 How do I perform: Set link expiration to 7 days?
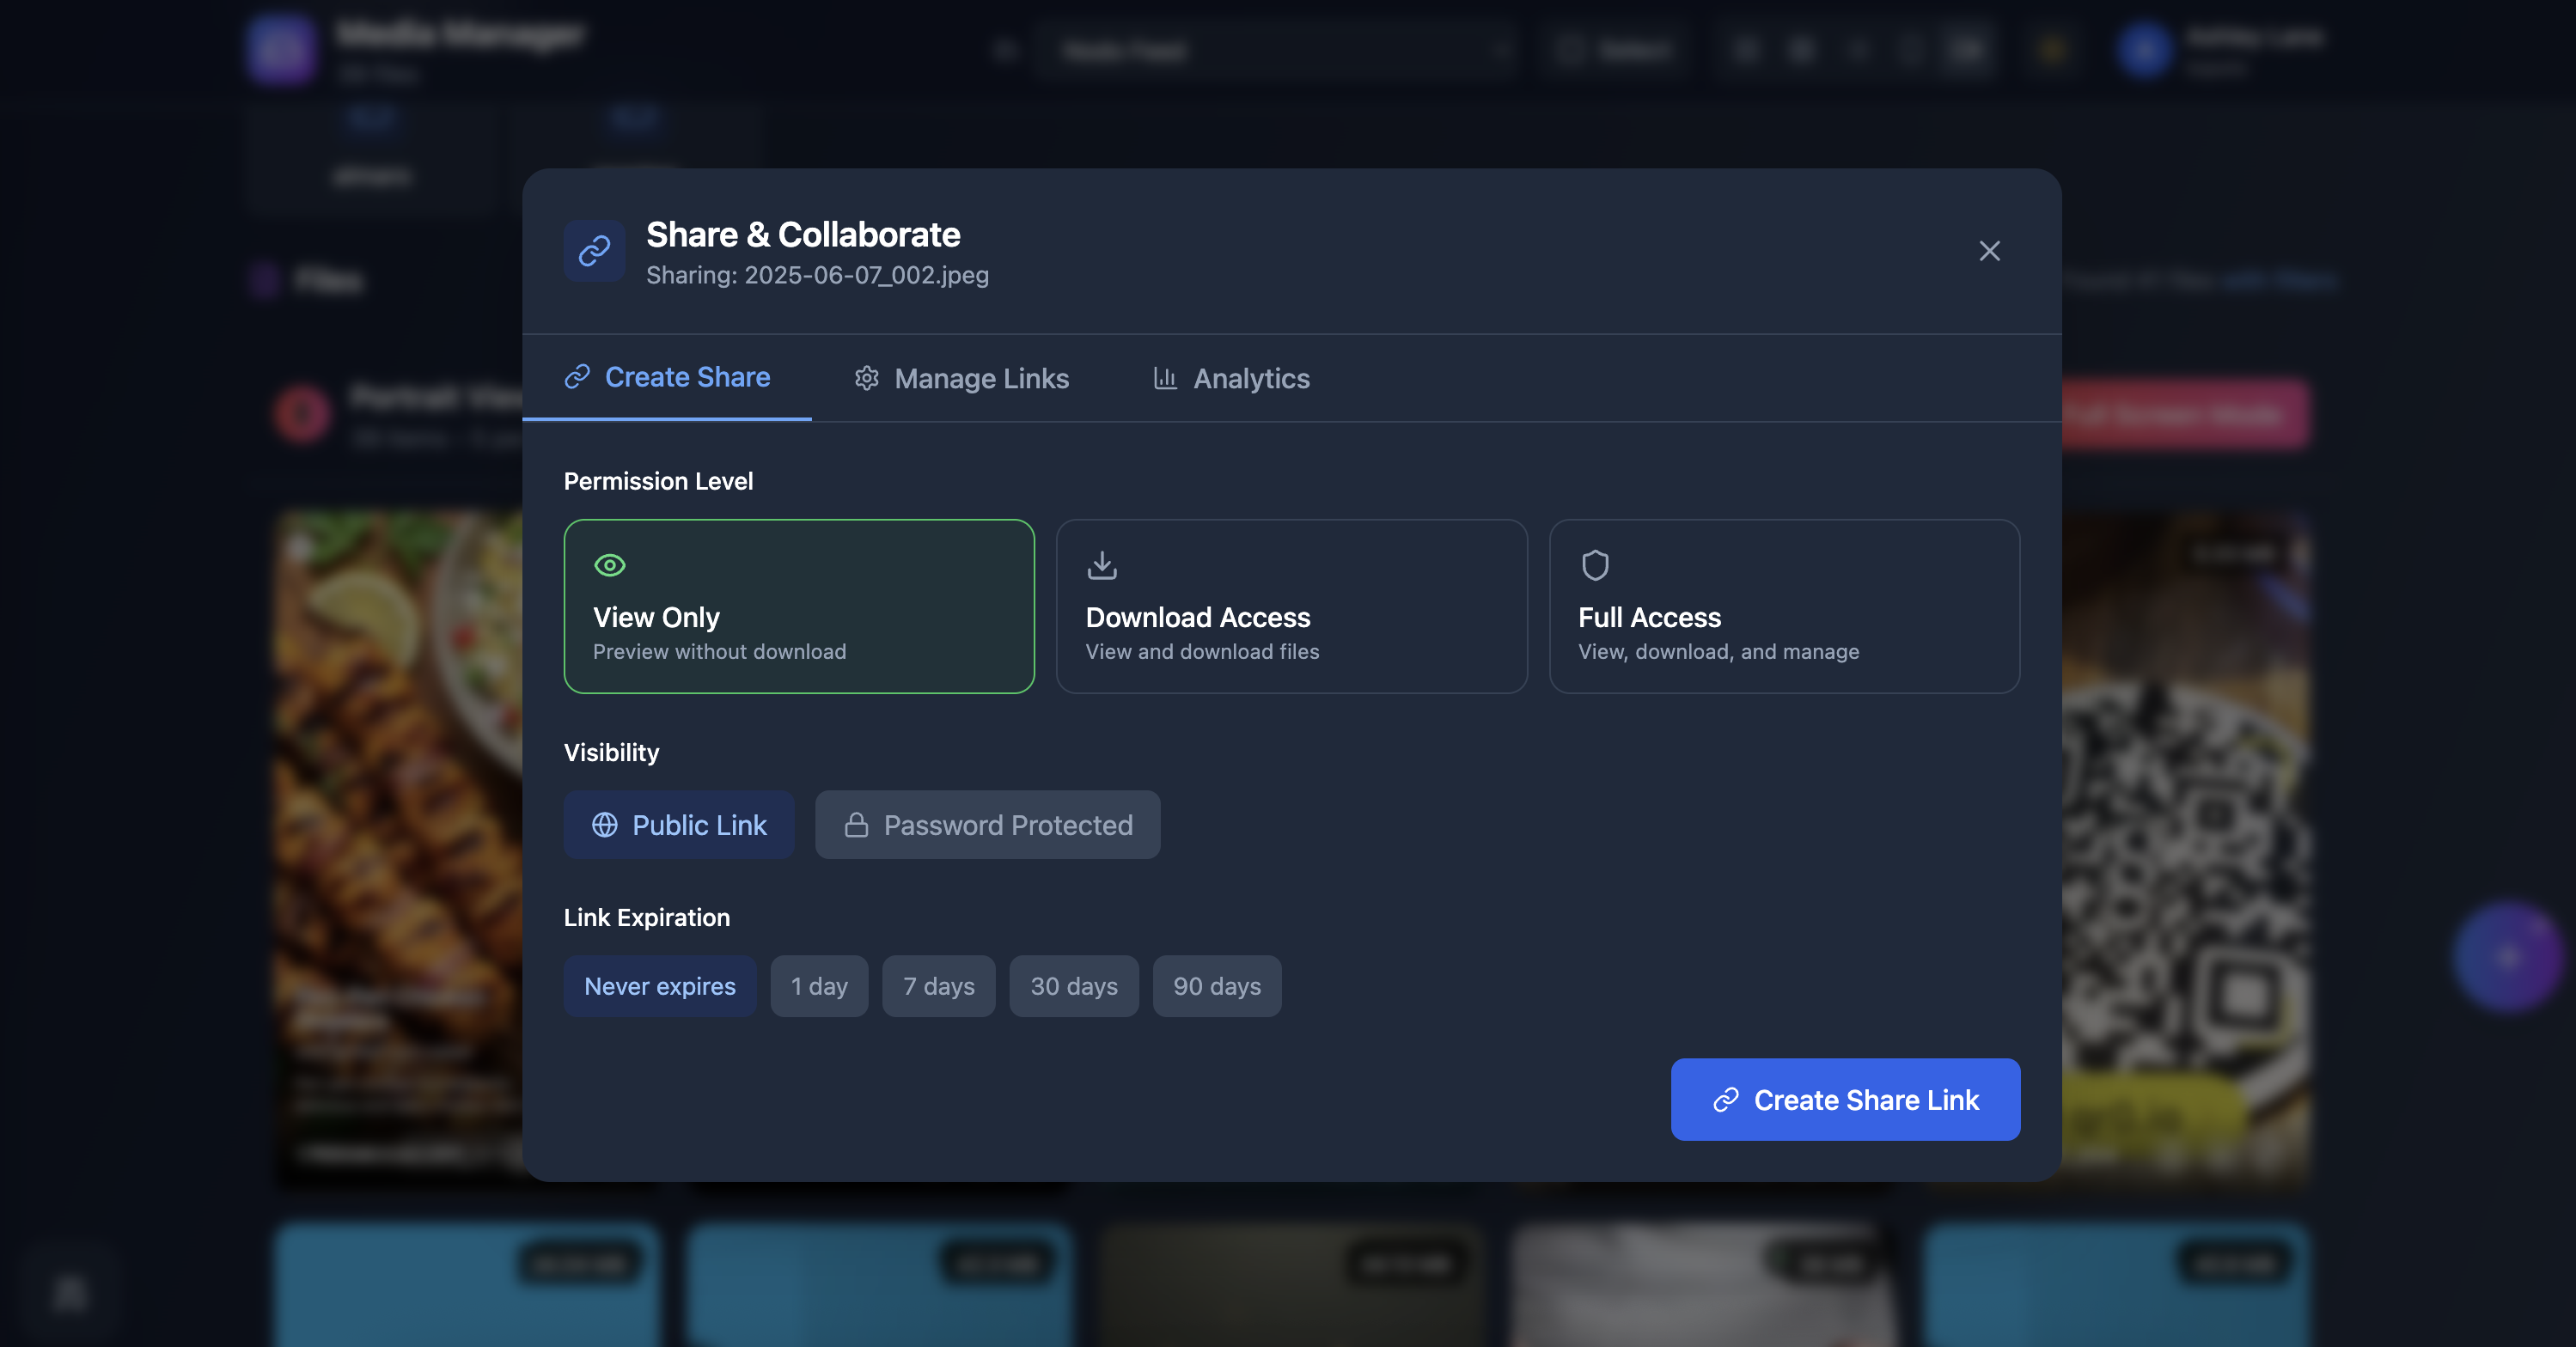coord(938,986)
